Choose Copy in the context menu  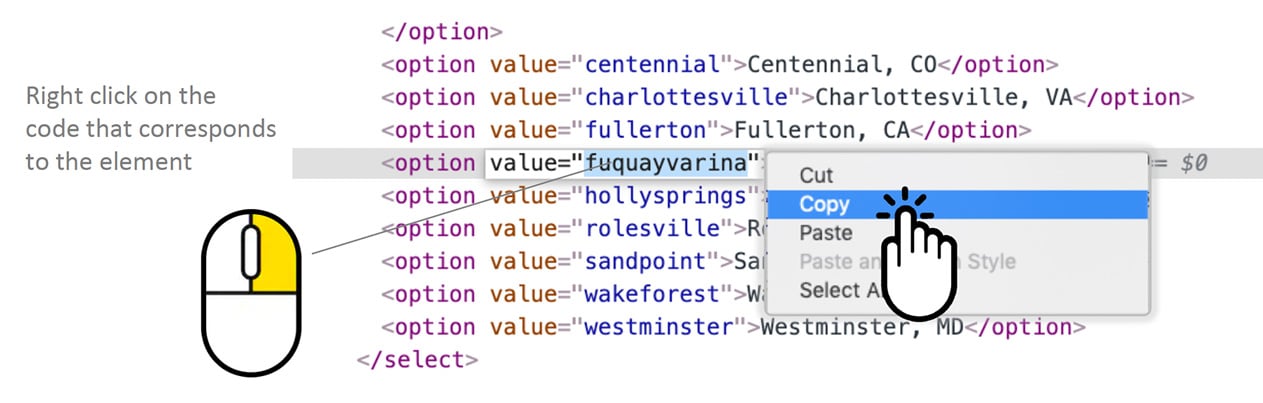tap(958, 204)
